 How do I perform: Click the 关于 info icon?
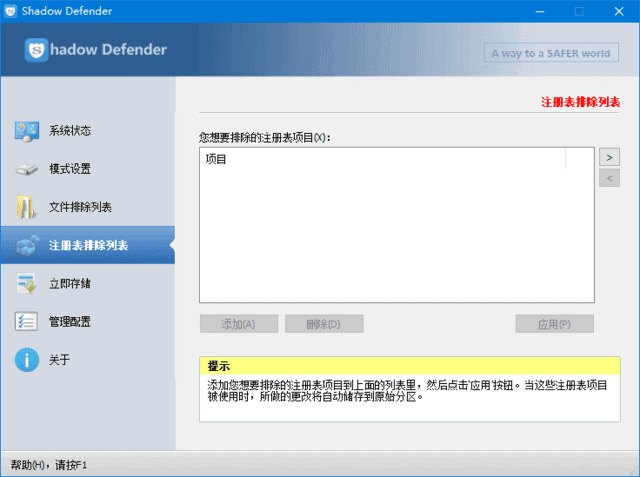(26, 360)
